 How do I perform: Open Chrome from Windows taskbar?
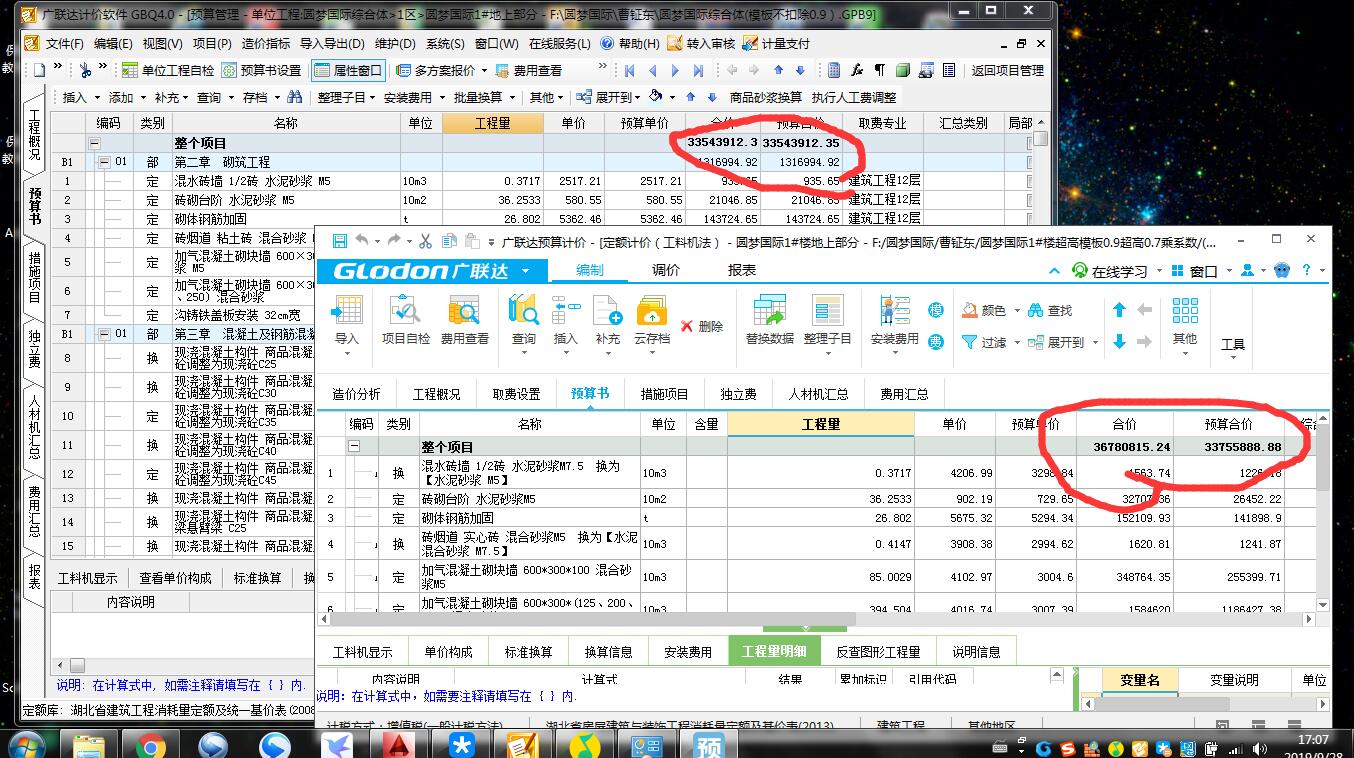click(152, 745)
